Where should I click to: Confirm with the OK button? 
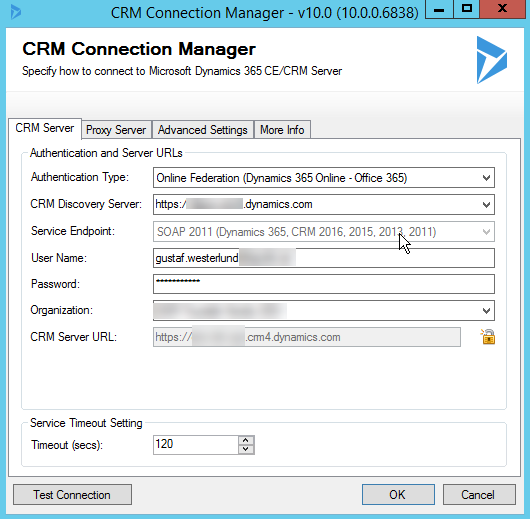[398, 495]
